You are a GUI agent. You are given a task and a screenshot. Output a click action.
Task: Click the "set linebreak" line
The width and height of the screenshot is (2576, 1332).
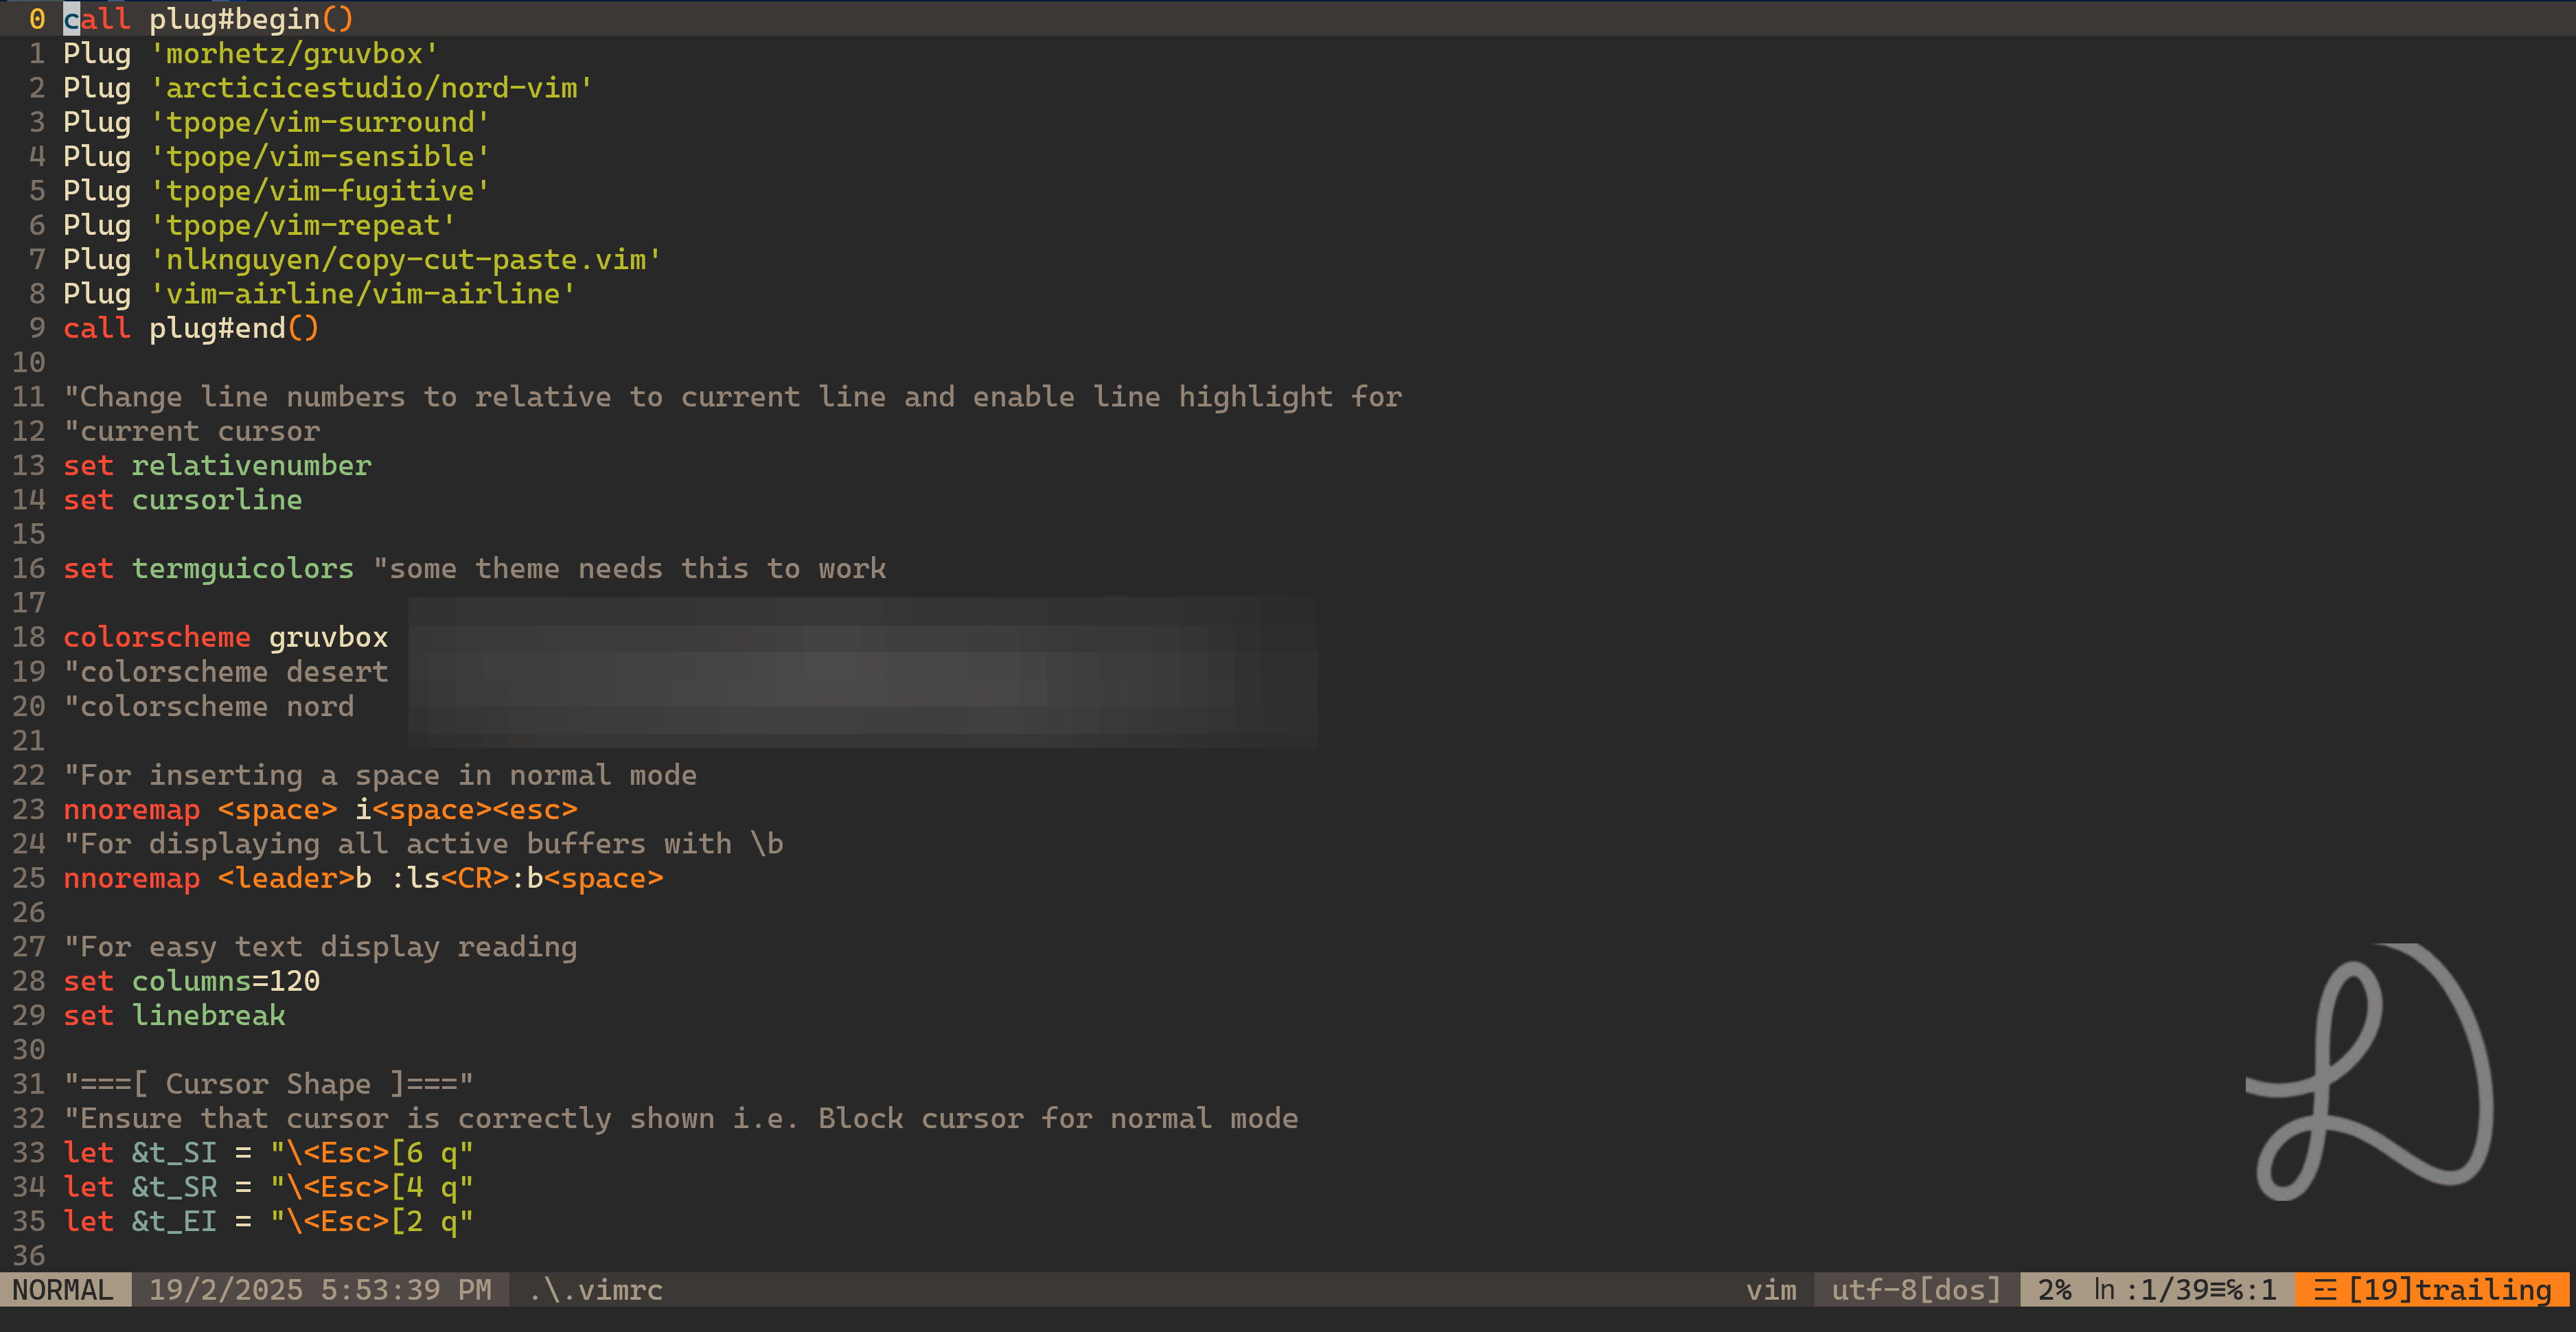point(174,1015)
